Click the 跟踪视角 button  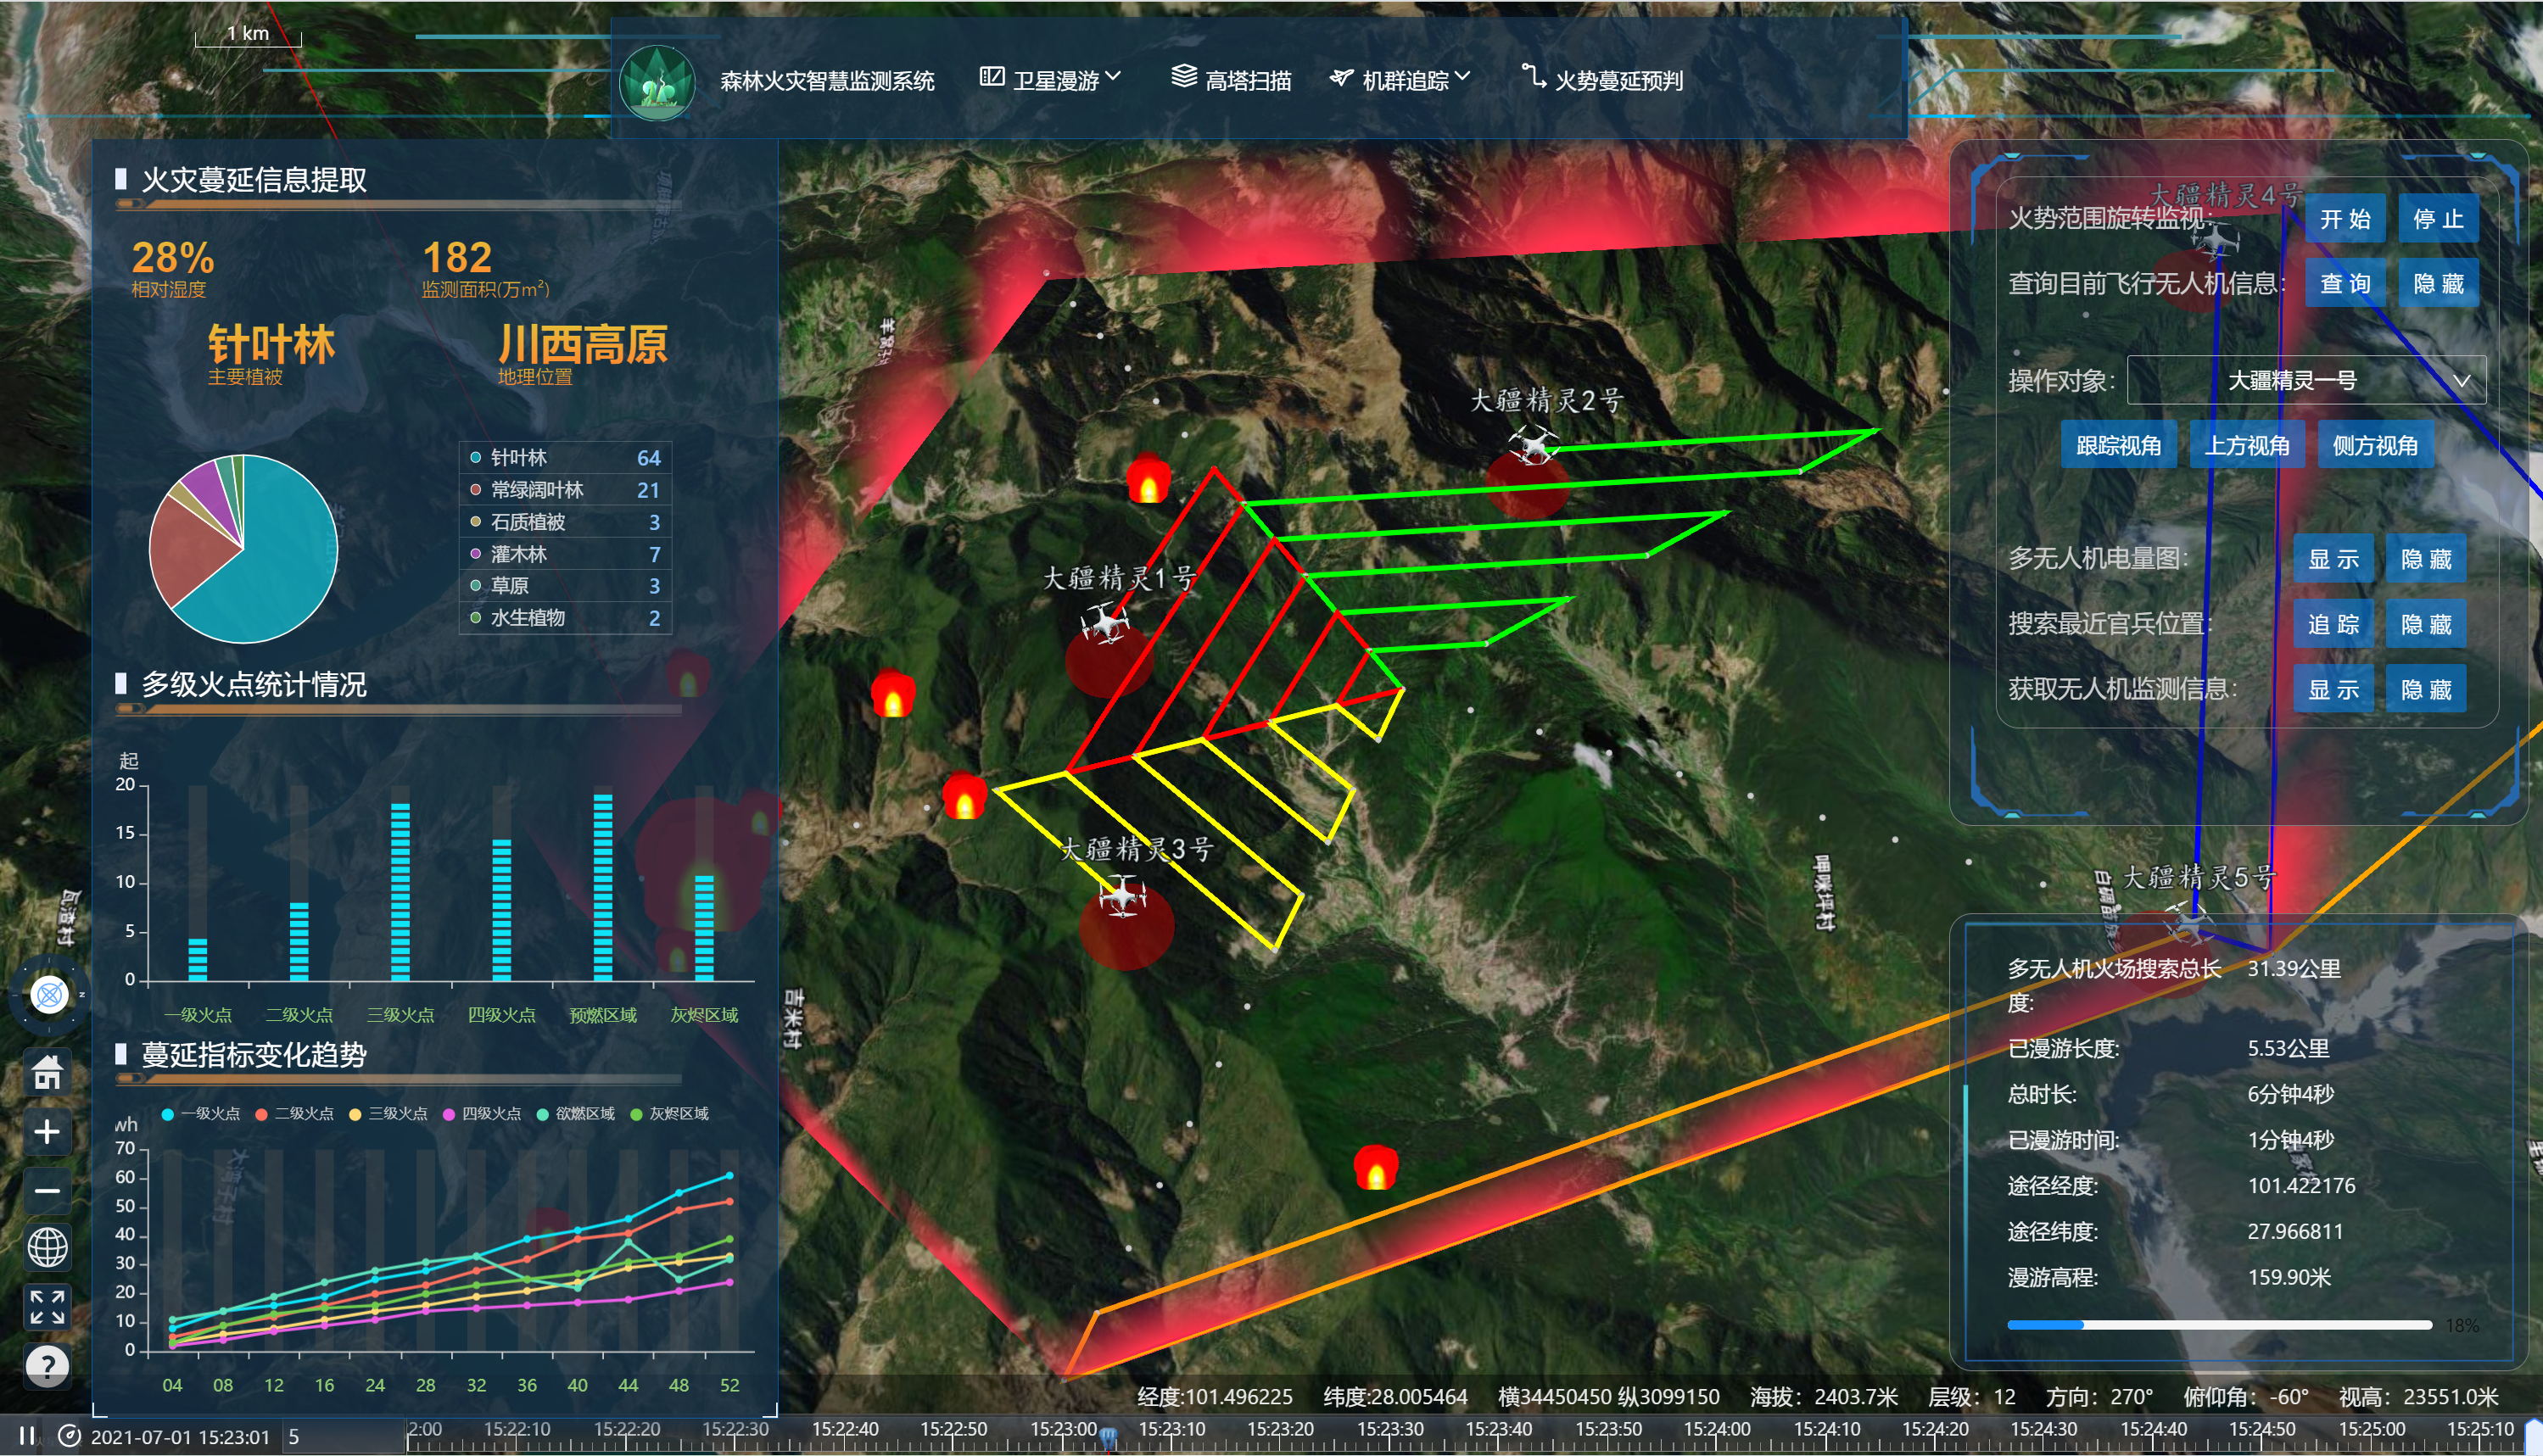coord(2118,446)
